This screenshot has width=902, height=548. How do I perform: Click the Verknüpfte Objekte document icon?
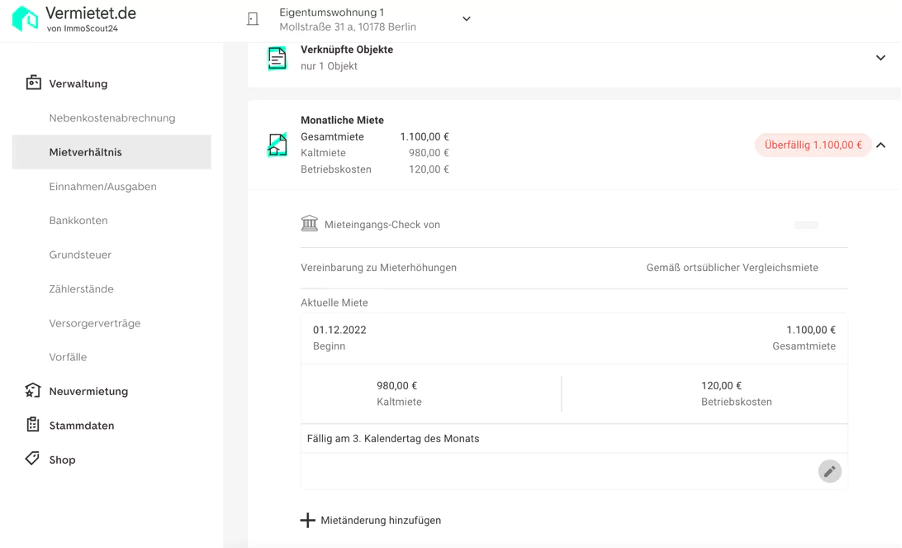(x=277, y=58)
